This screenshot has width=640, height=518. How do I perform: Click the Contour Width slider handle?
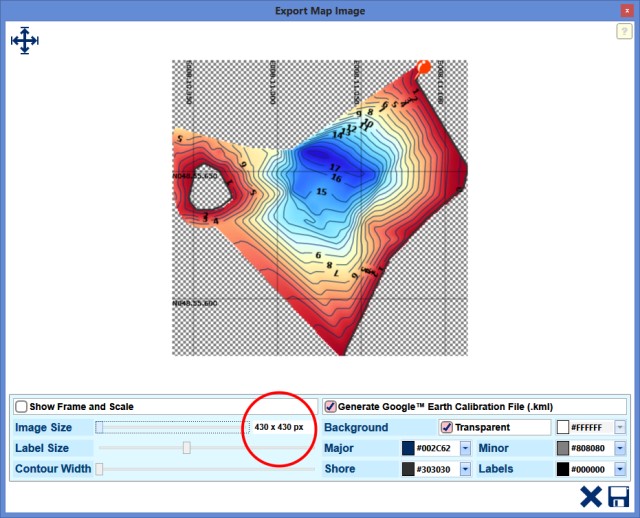click(99, 469)
